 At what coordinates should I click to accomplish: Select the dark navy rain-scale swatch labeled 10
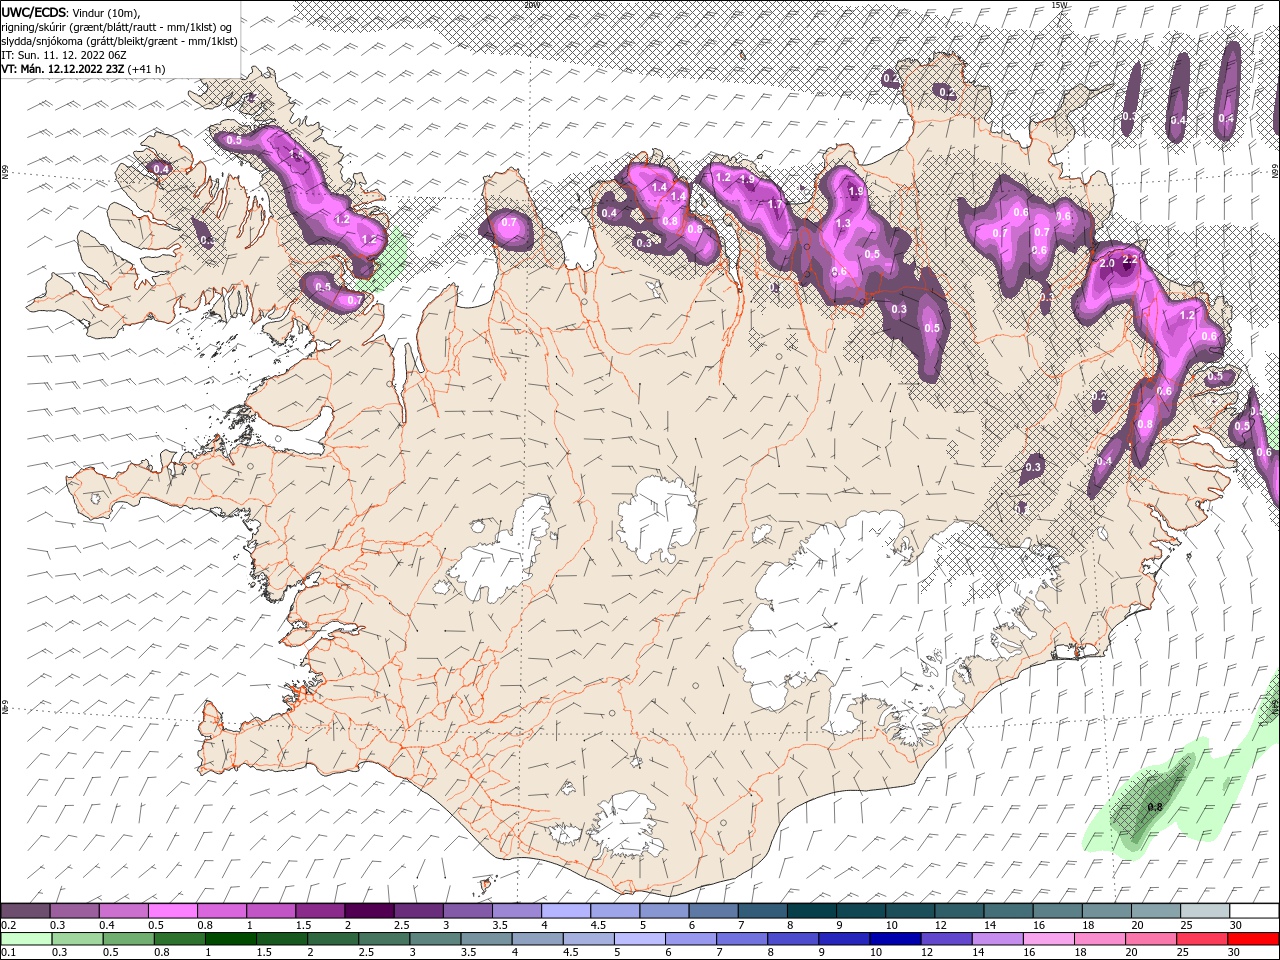893,938
